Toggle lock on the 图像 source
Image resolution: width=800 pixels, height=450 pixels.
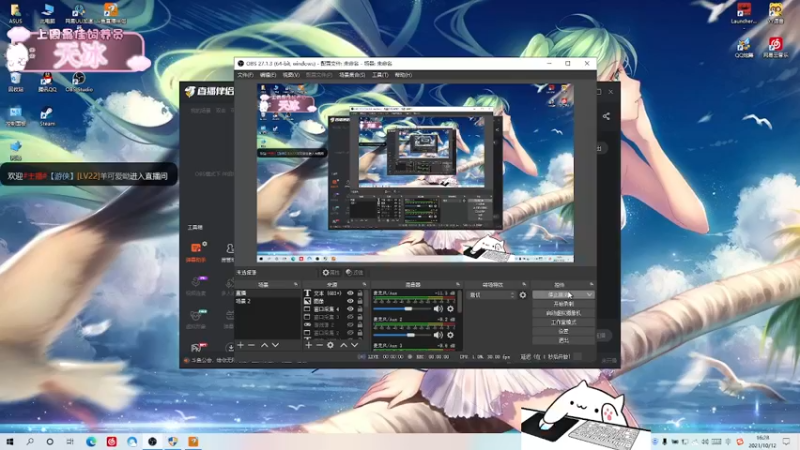coord(360,301)
